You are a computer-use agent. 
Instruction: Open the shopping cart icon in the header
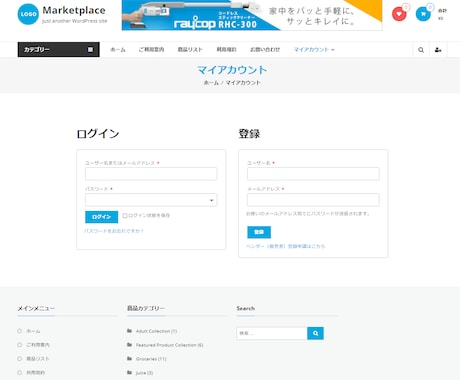[x=423, y=14]
